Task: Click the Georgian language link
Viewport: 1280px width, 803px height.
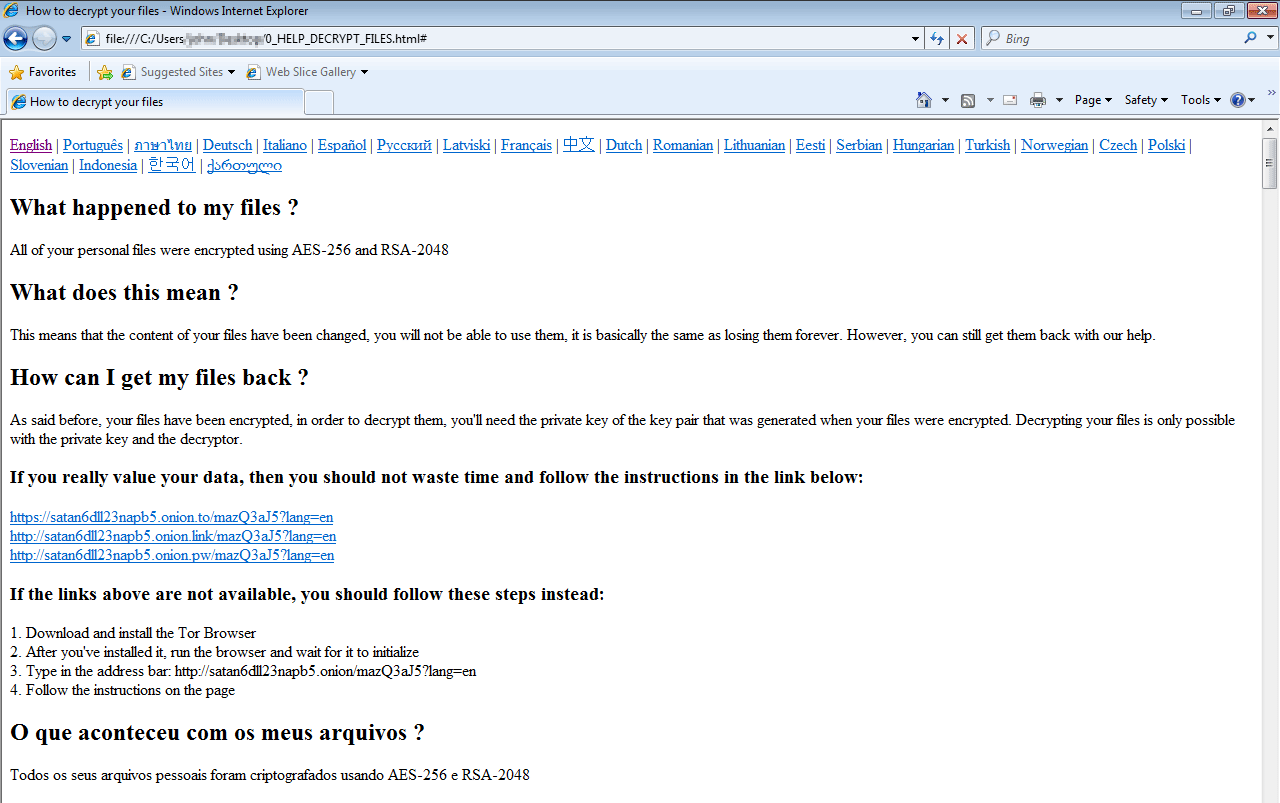Action: tap(244, 166)
